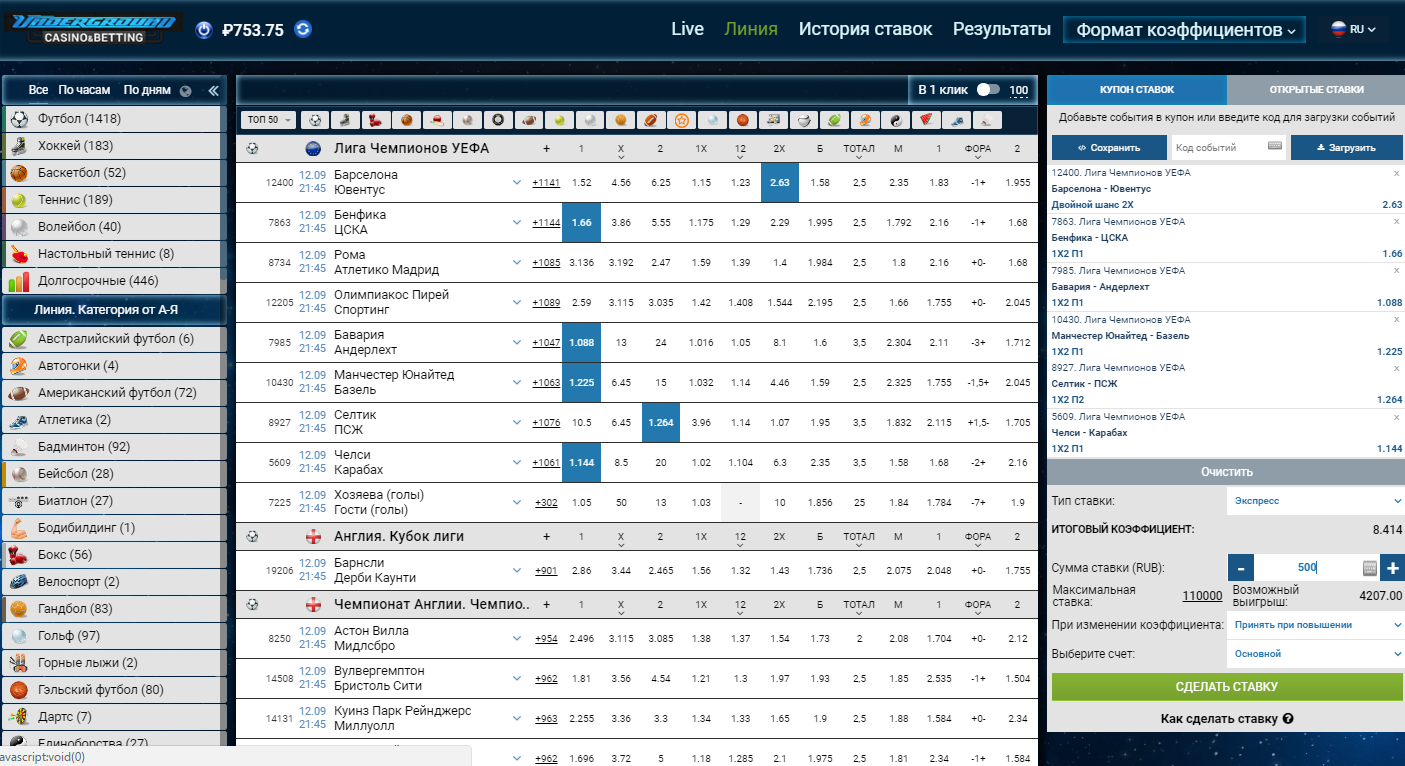Remove Барселона - Ювентус from the coupon

[1396, 173]
